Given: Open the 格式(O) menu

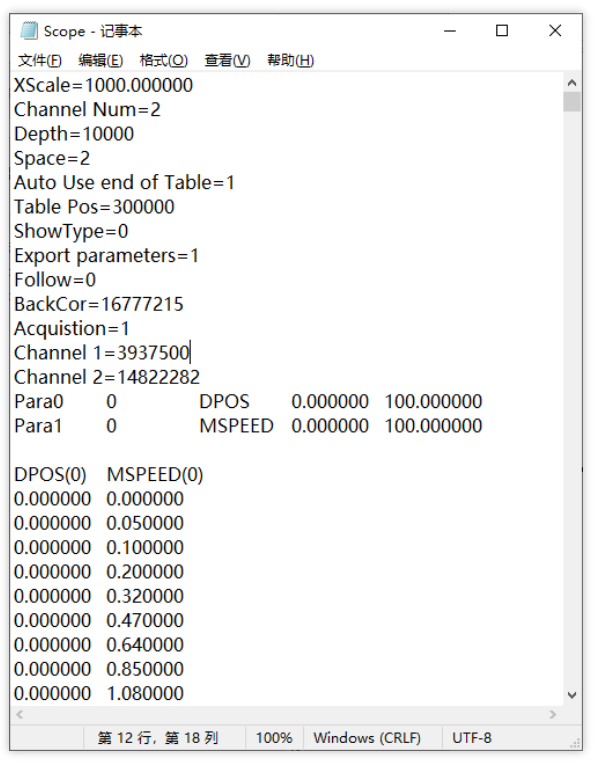Looking at the screenshot, I should [163, 60].
